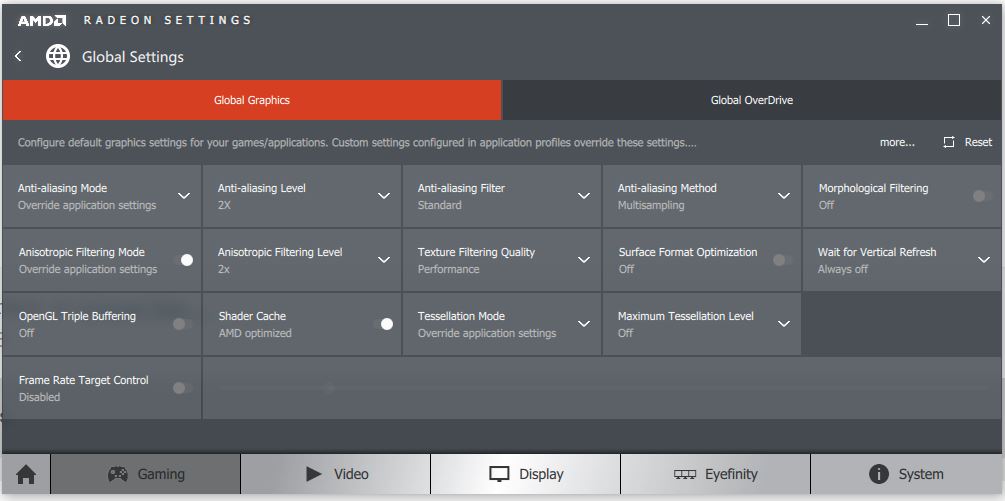Disable the Shader Cache toggle
Screen dimensions: 1005x501
click(383, 324)
